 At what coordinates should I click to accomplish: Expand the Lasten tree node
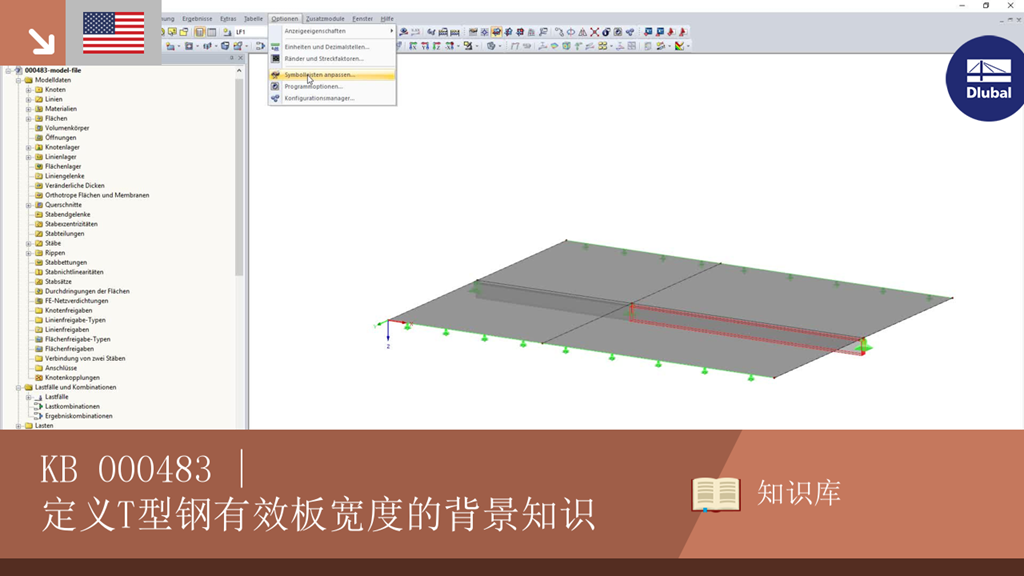tap(19, 426)
